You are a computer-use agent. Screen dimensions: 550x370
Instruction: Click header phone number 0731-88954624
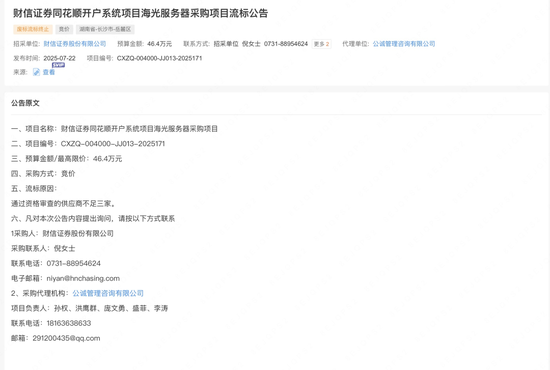click(x=286, y=44)
